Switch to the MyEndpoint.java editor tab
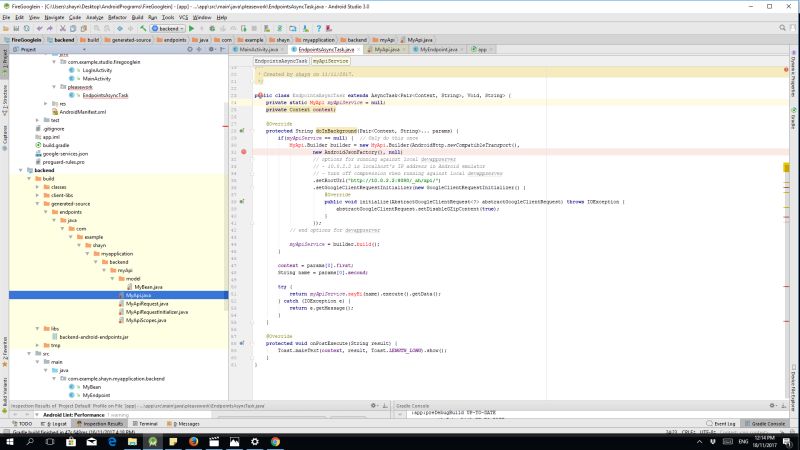Viewport: 800px width, 450px height. (438, 48)
